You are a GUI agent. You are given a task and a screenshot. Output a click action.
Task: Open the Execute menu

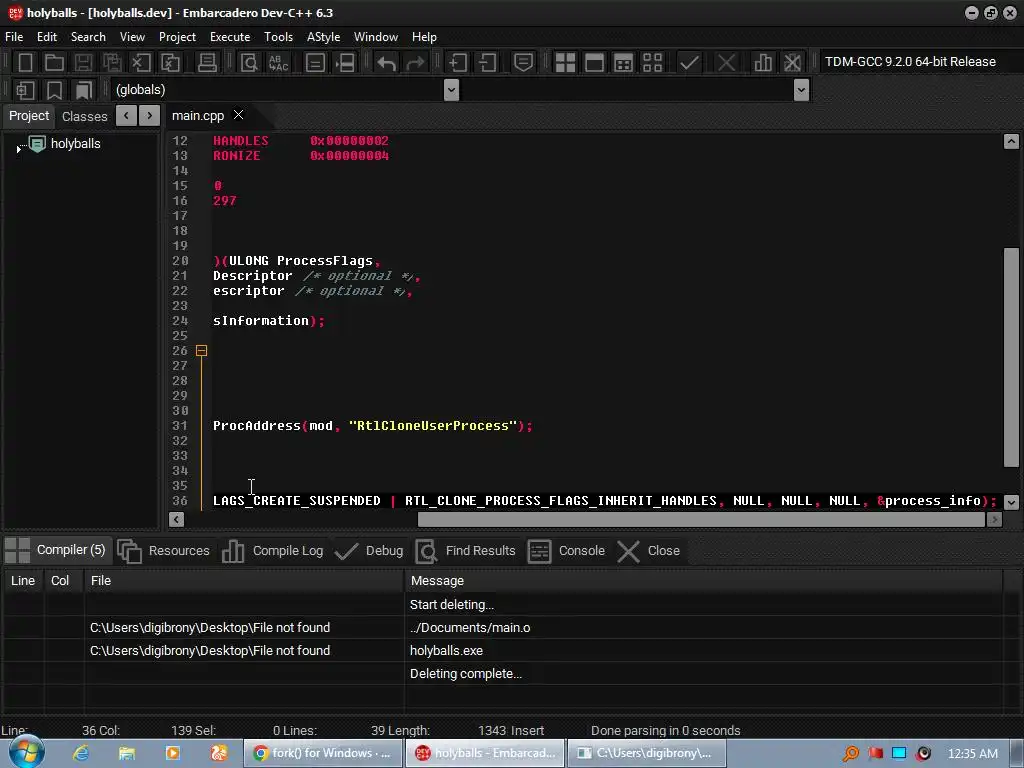click(x=230, y=37)
